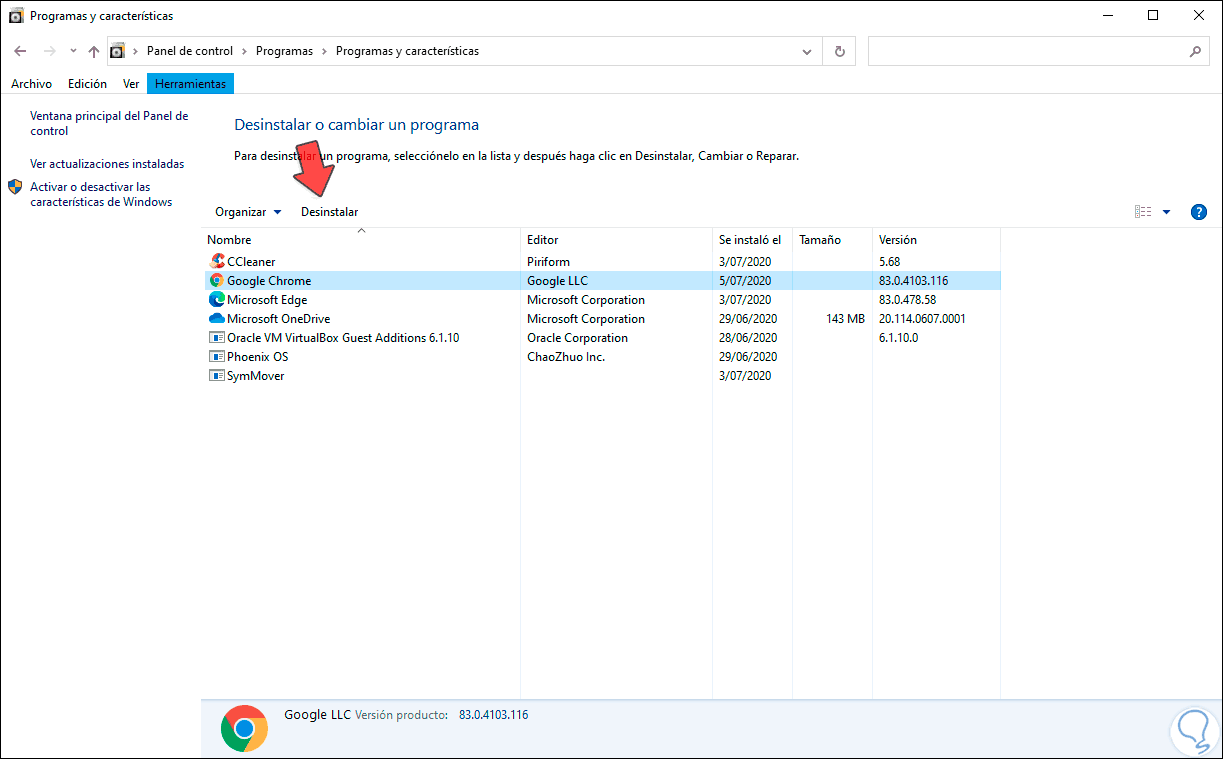The height and width of the screenshot is (759, 1223).
Task: Select the Microsoft OneDrive row name
Action: pos(278,319)
